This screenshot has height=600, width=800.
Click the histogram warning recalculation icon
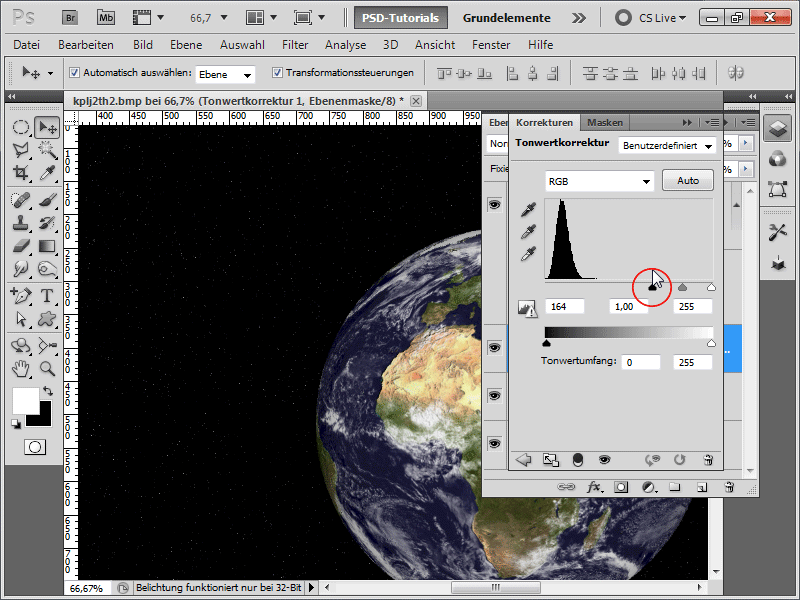[x=527, y=308]
